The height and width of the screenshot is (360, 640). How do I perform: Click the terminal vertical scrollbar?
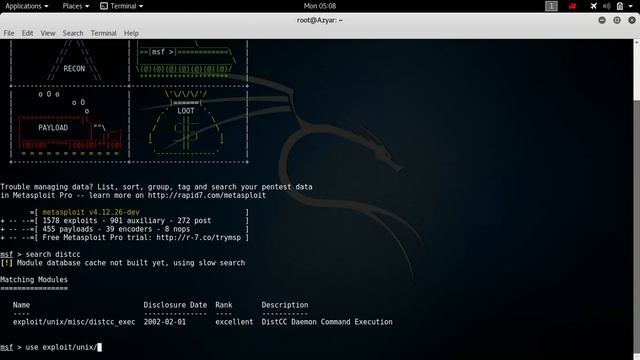pyautogui.click(x=637, y=200)
